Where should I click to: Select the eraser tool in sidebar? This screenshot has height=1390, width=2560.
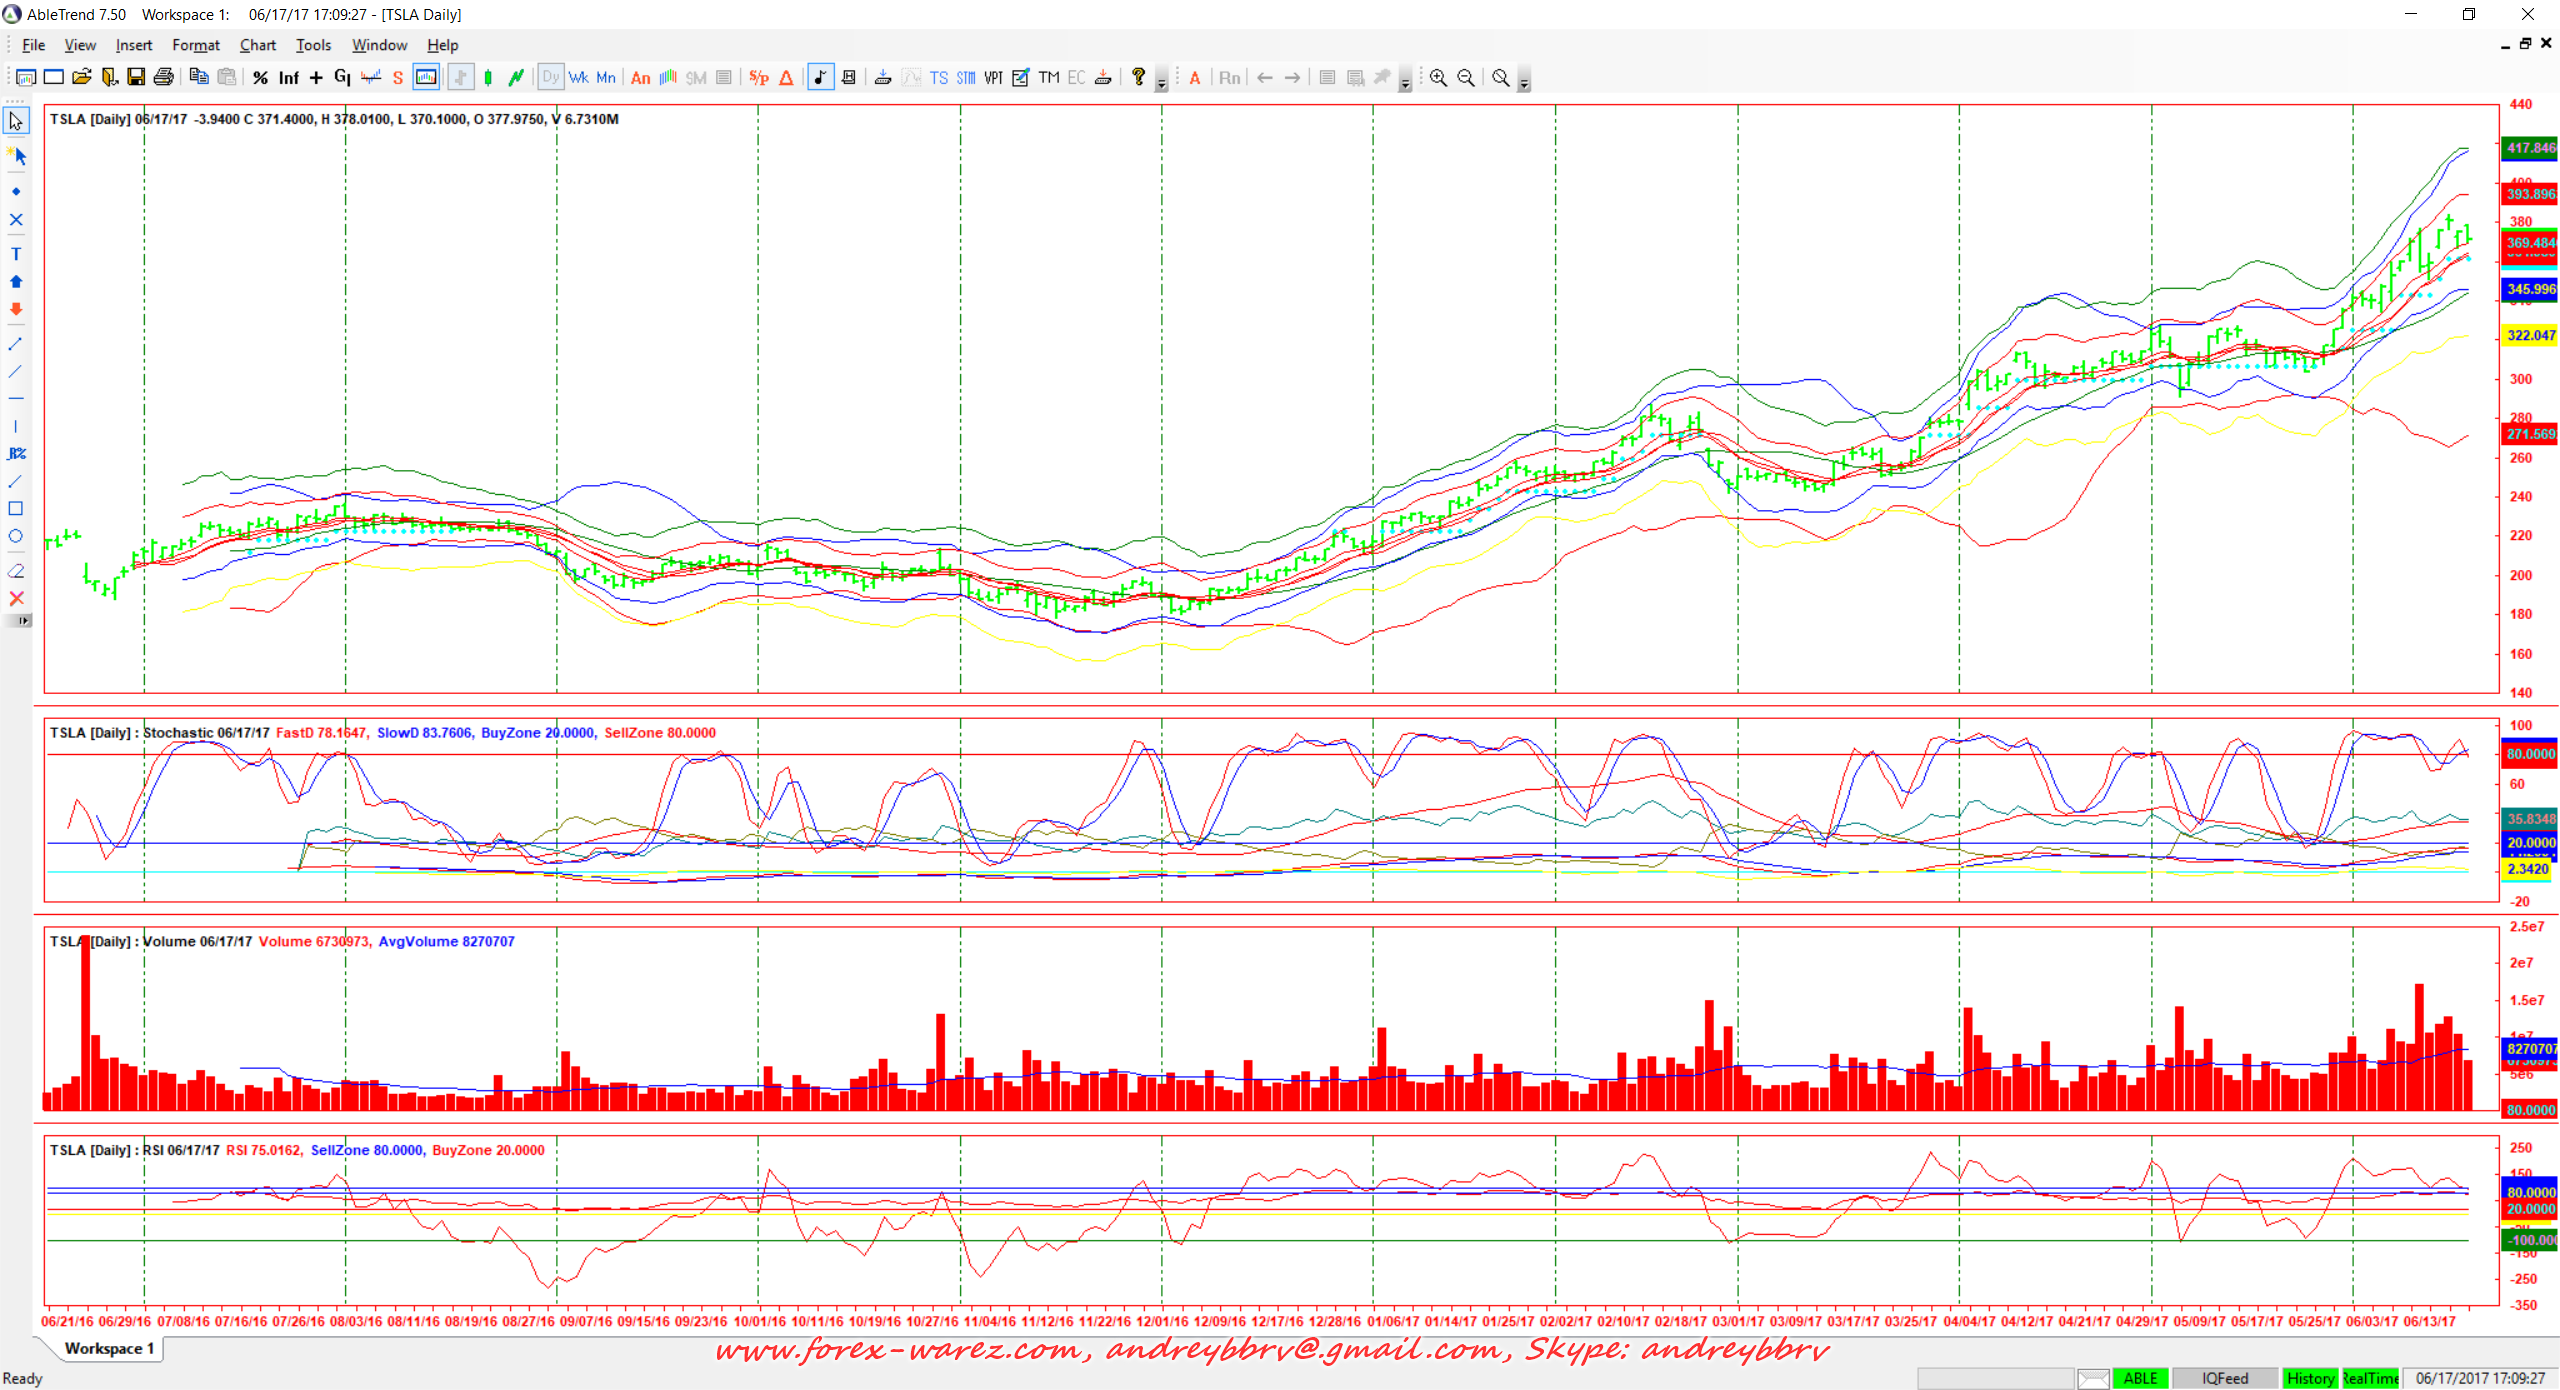pos(16,571)
